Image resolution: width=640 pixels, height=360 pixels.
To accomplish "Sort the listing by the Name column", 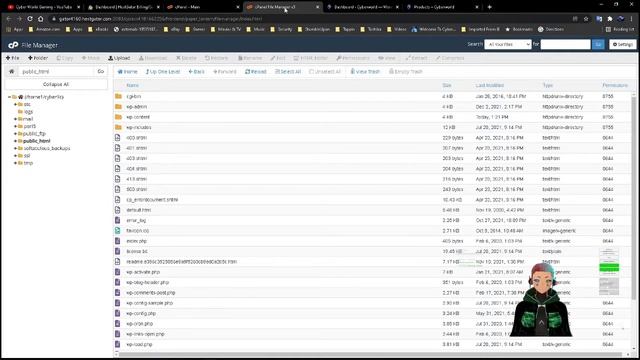I will [x=132, y=85].
